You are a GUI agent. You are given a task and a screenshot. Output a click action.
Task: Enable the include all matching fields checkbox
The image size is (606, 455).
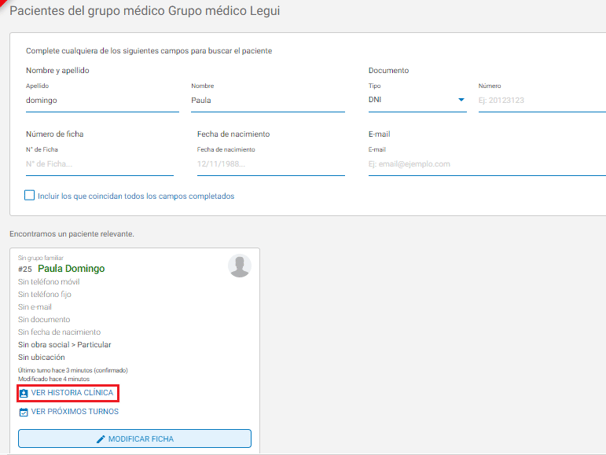[x=30, y=196]
